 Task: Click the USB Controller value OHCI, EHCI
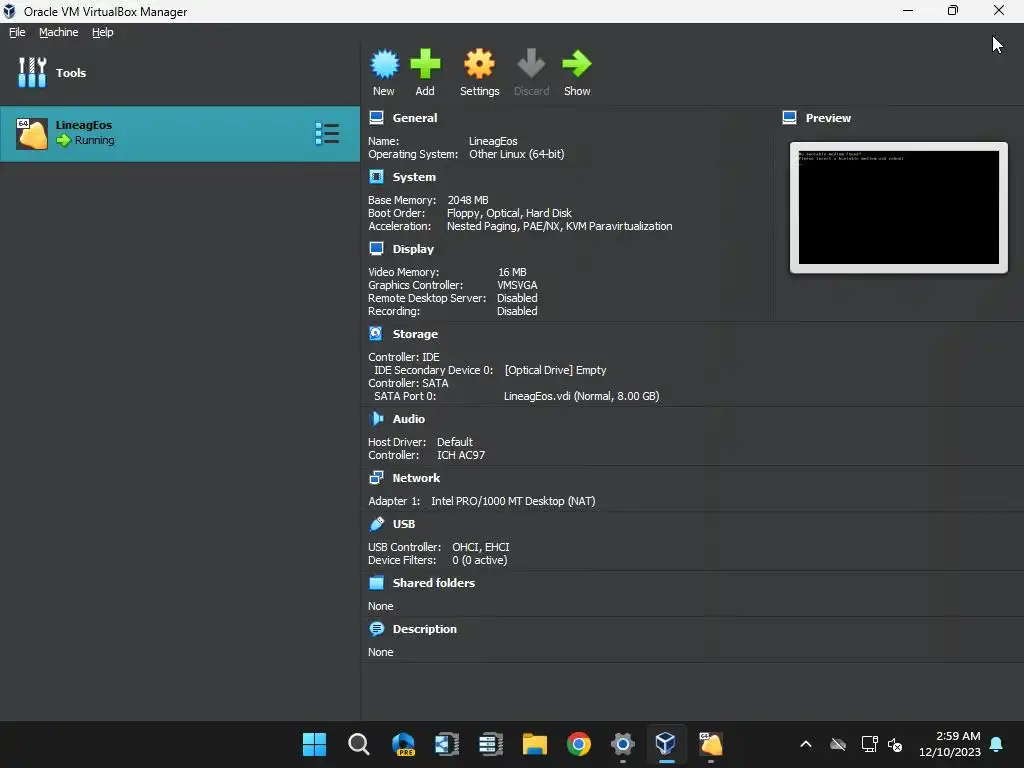coord(481,547)
